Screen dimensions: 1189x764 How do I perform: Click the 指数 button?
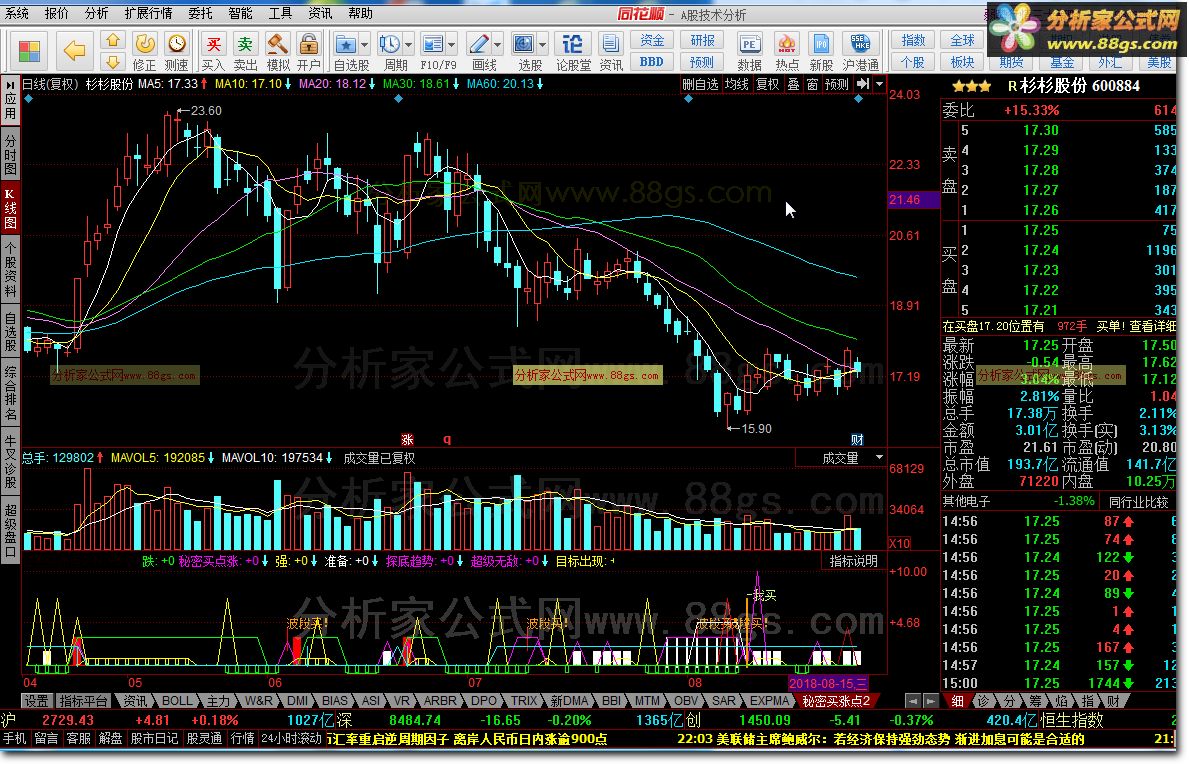click(913, 40)
